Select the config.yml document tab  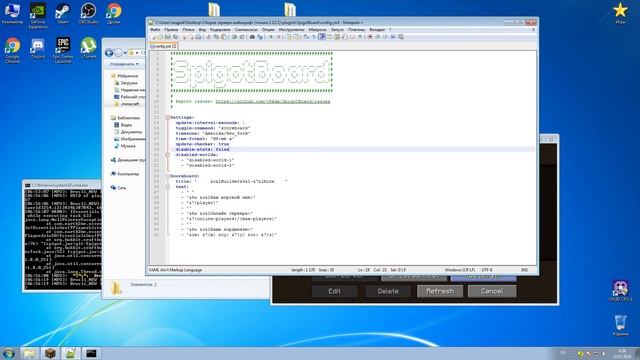163,46
